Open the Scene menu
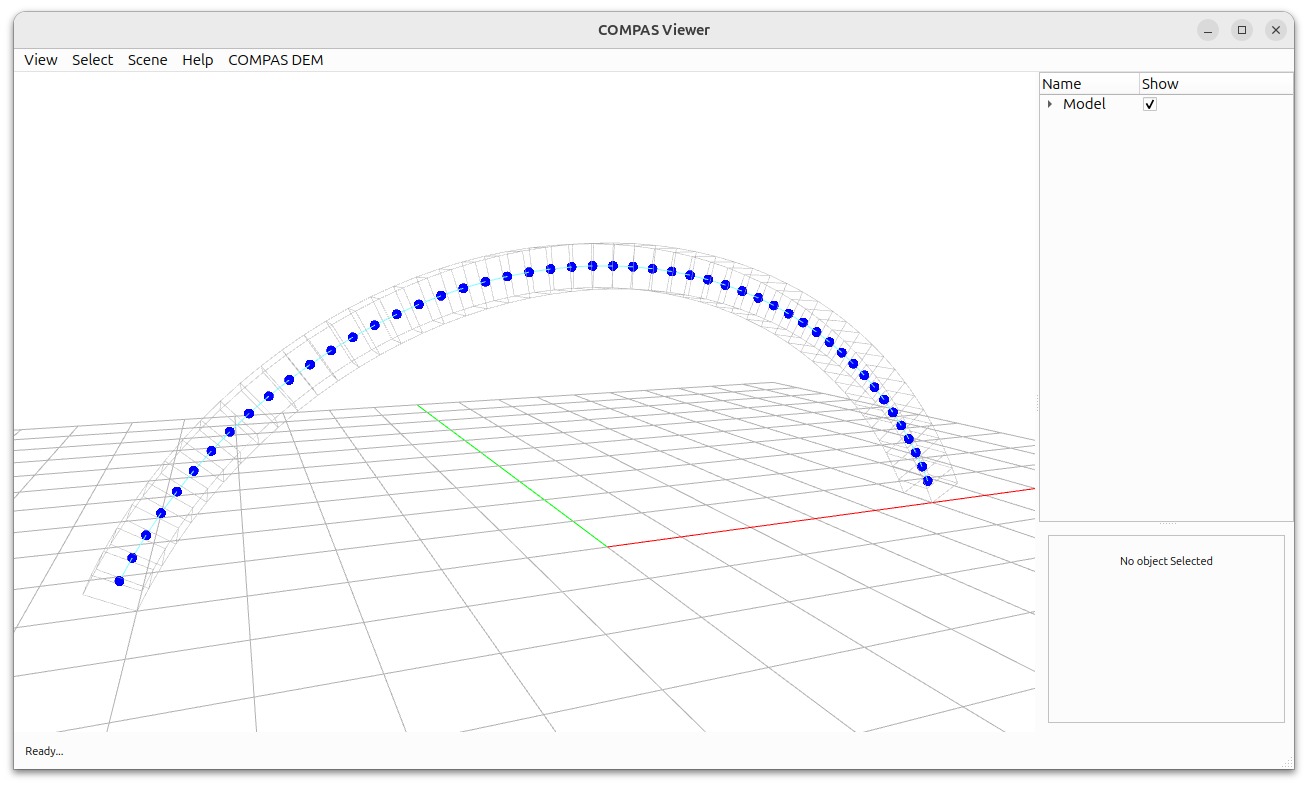 [148, 60]
